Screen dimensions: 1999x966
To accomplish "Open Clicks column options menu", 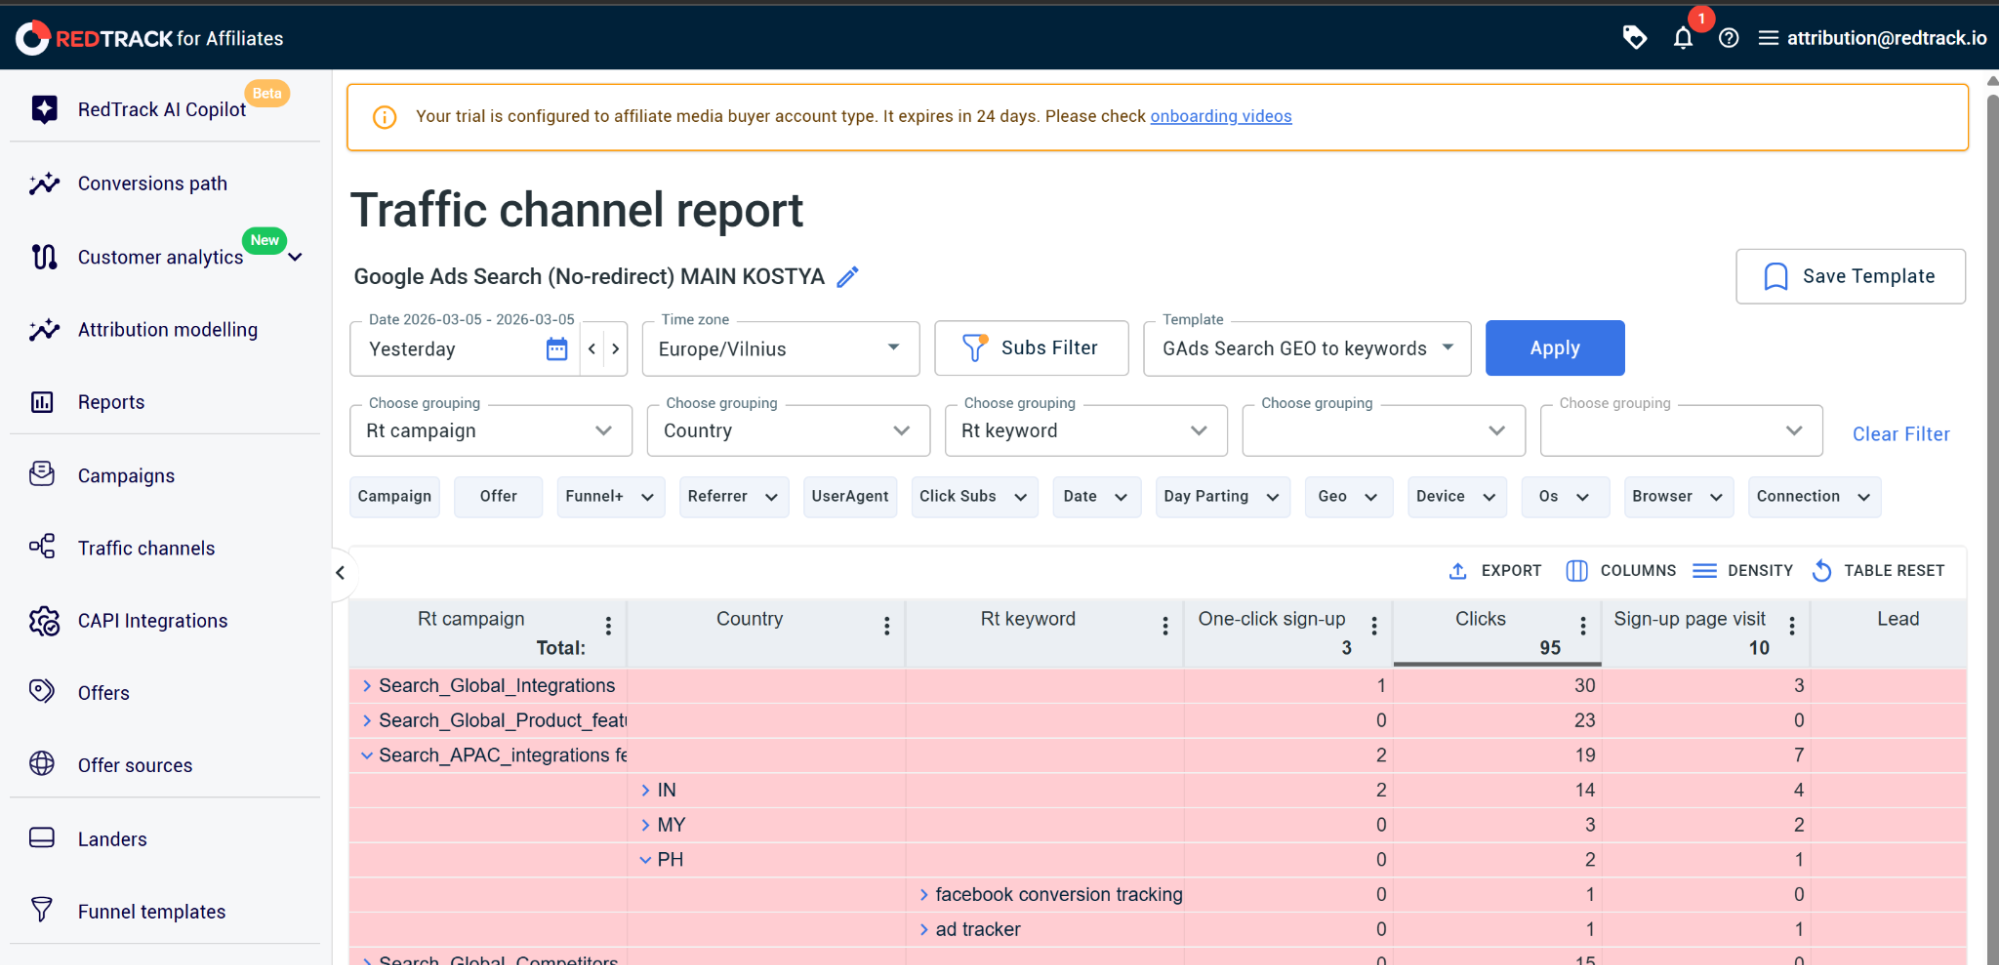I will (1583, 626).
